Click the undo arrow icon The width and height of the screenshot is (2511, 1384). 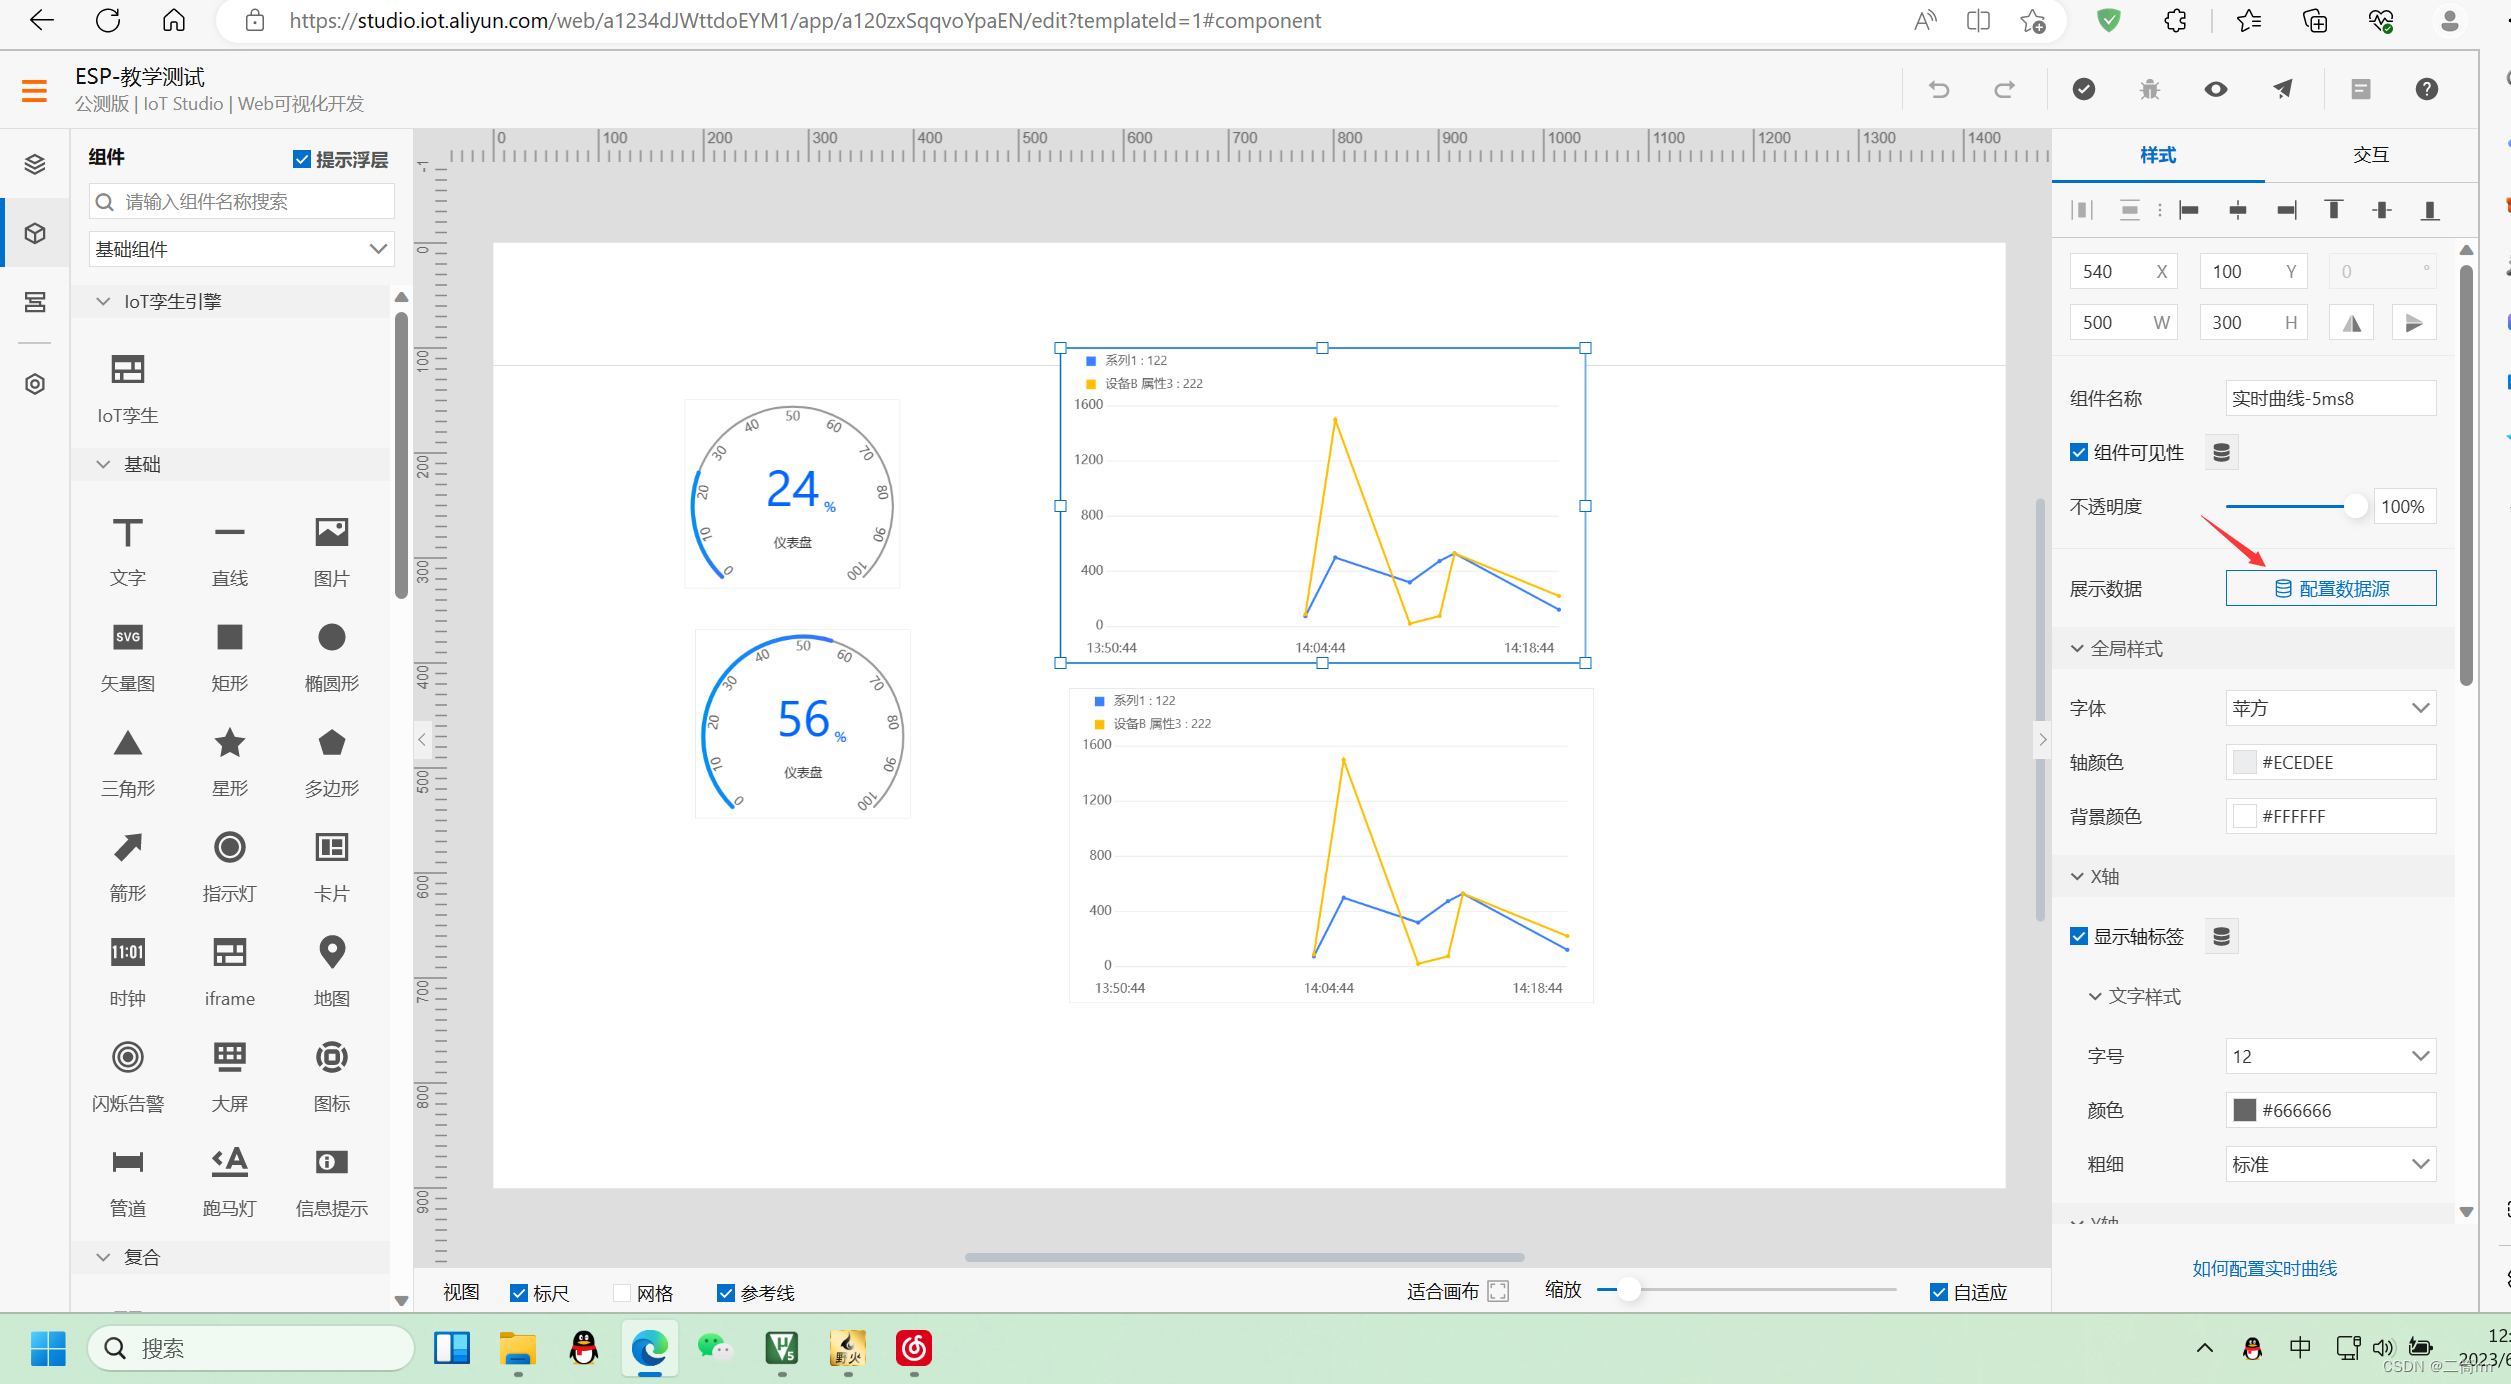(x=1938, y=90)
